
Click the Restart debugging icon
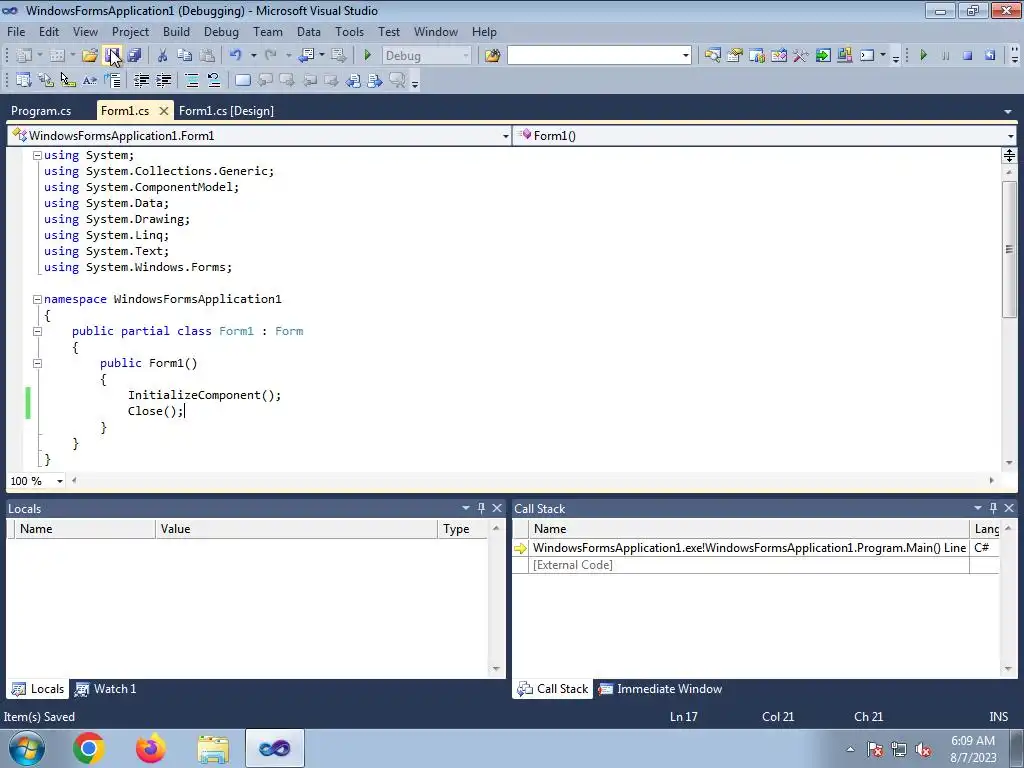point(990,56)
